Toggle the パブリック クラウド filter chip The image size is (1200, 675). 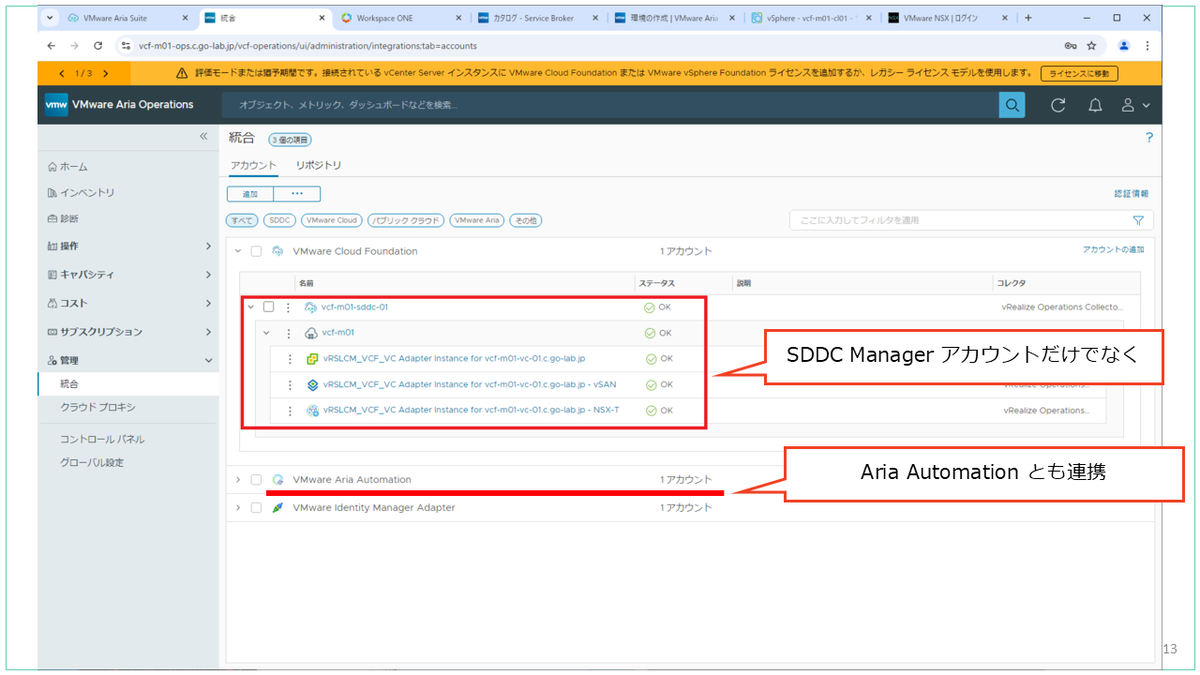(406, 220)
